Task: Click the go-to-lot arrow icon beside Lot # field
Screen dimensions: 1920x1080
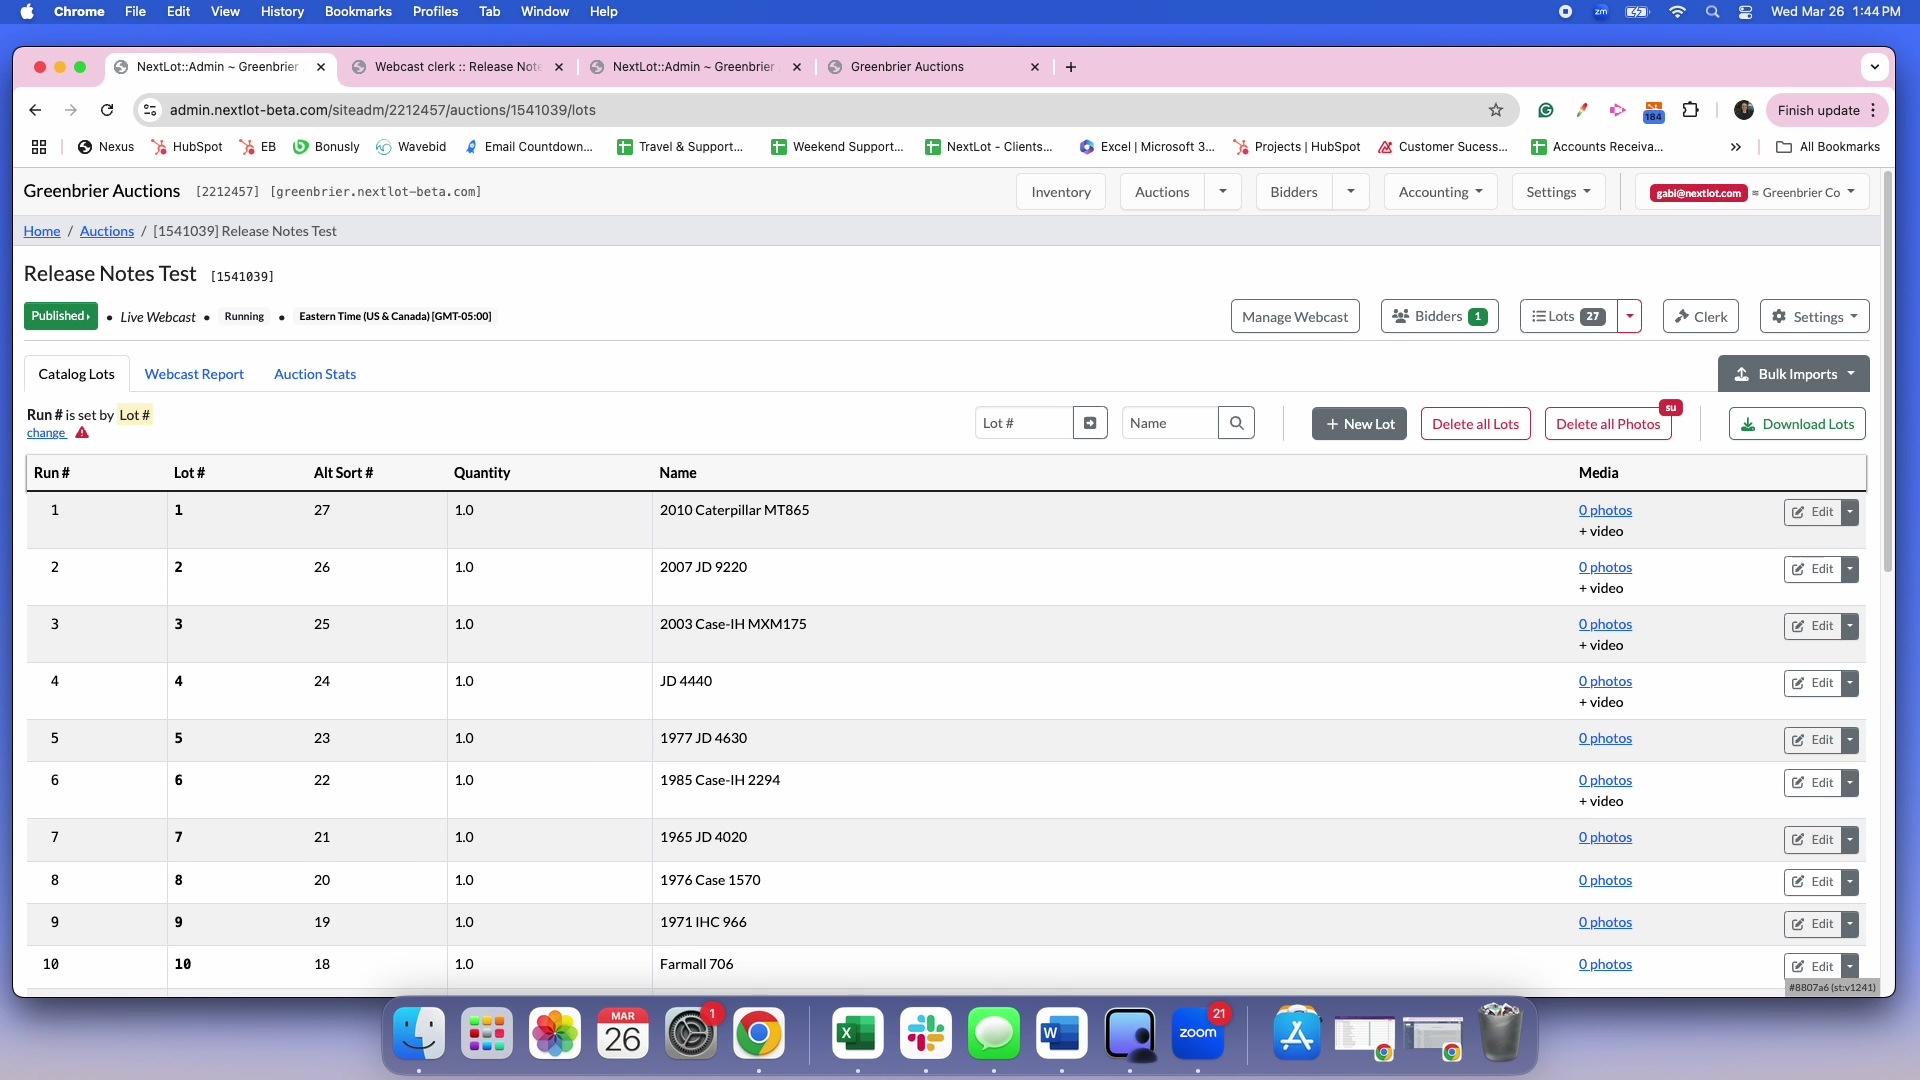Action: (1090, 423)
